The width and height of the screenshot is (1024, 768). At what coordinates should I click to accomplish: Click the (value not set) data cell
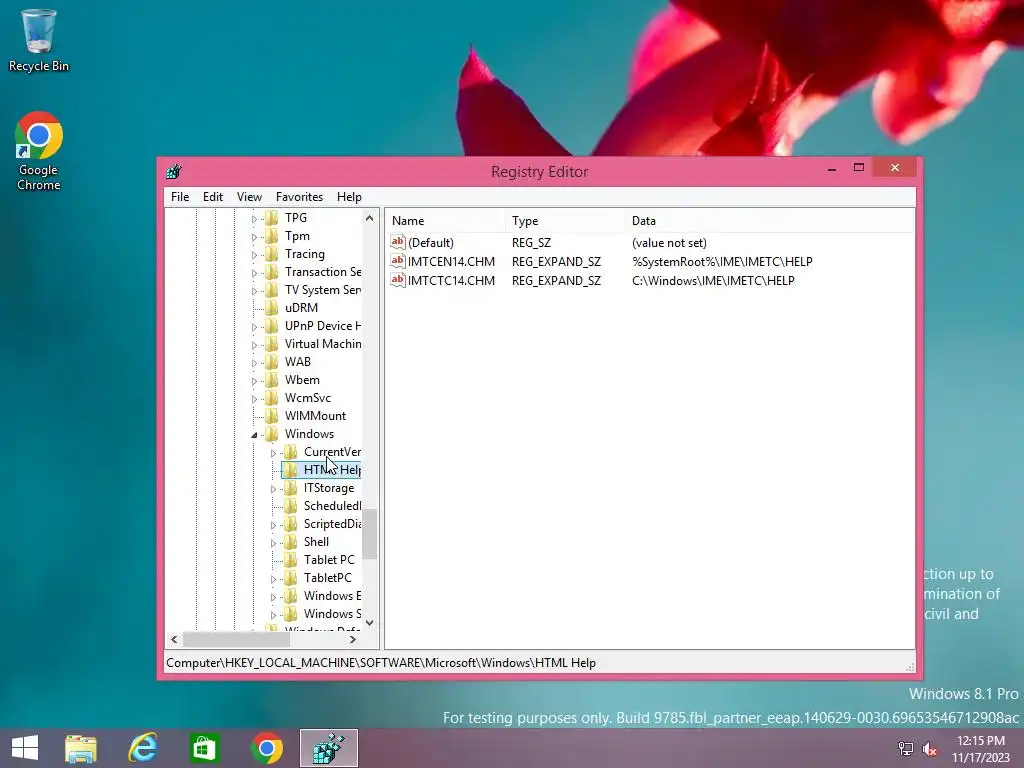click(x=669, y=242)
